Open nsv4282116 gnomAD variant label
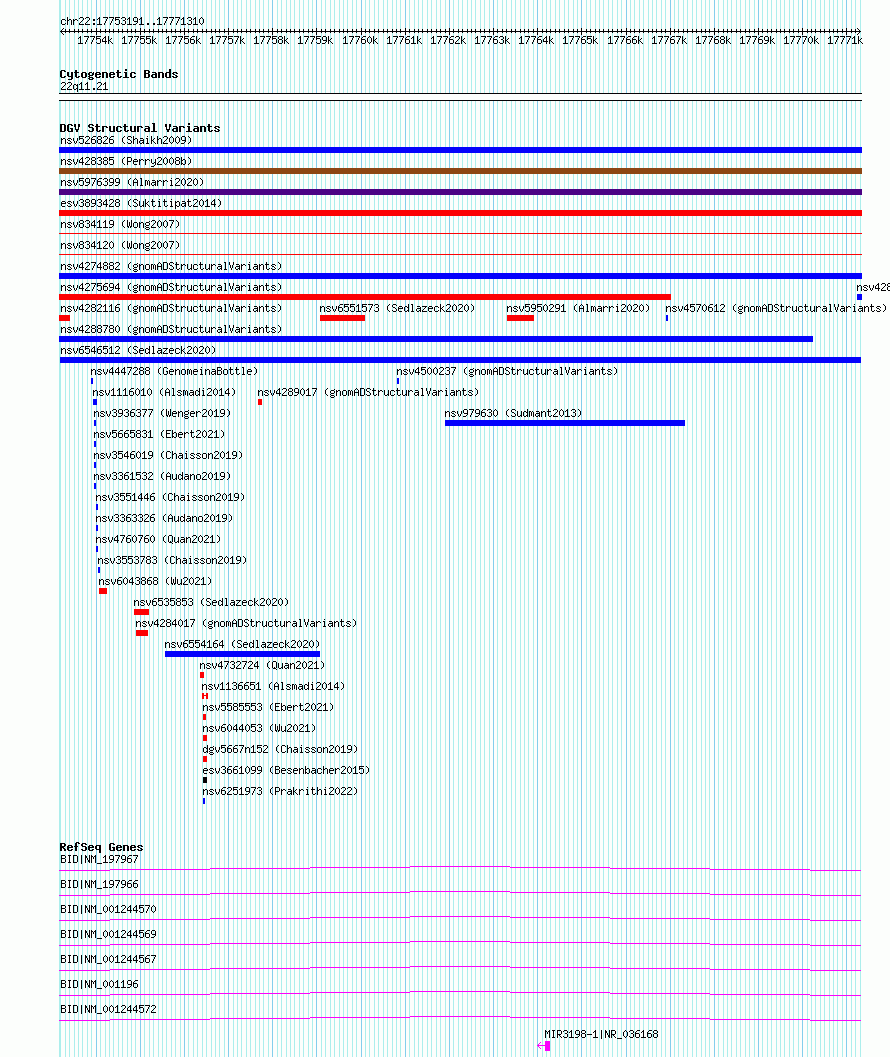Image resolution: width=890 pixels, height=1057 pixels. pyautogui.click(x=171, y=308)
